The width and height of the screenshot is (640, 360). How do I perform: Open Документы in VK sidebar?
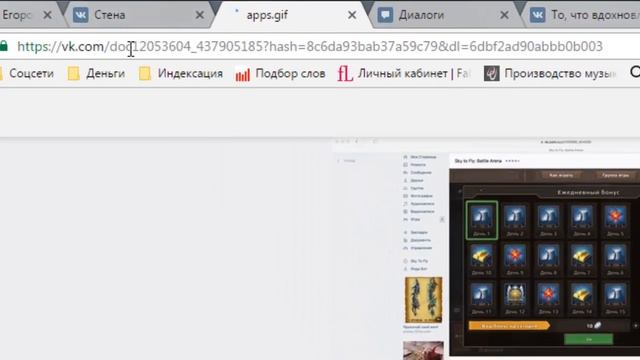click(x=416, y=240)
